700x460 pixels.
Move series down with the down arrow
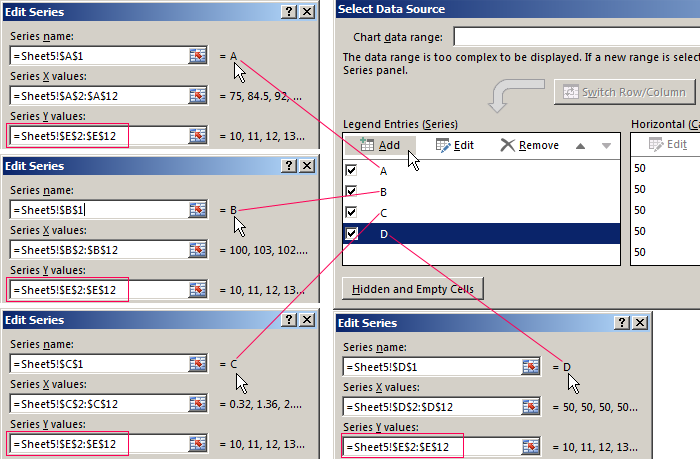pos(606,146)
